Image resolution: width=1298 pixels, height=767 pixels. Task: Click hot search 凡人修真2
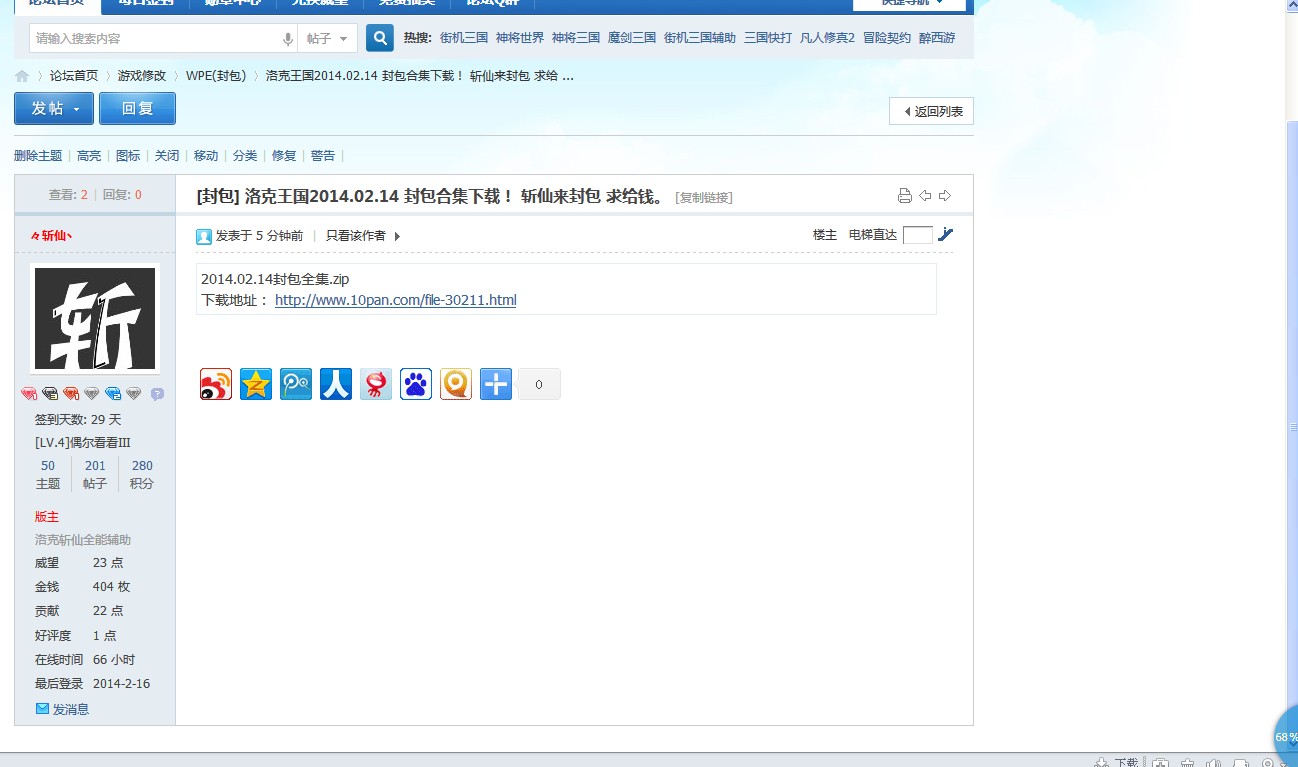[x=827, y=38]
